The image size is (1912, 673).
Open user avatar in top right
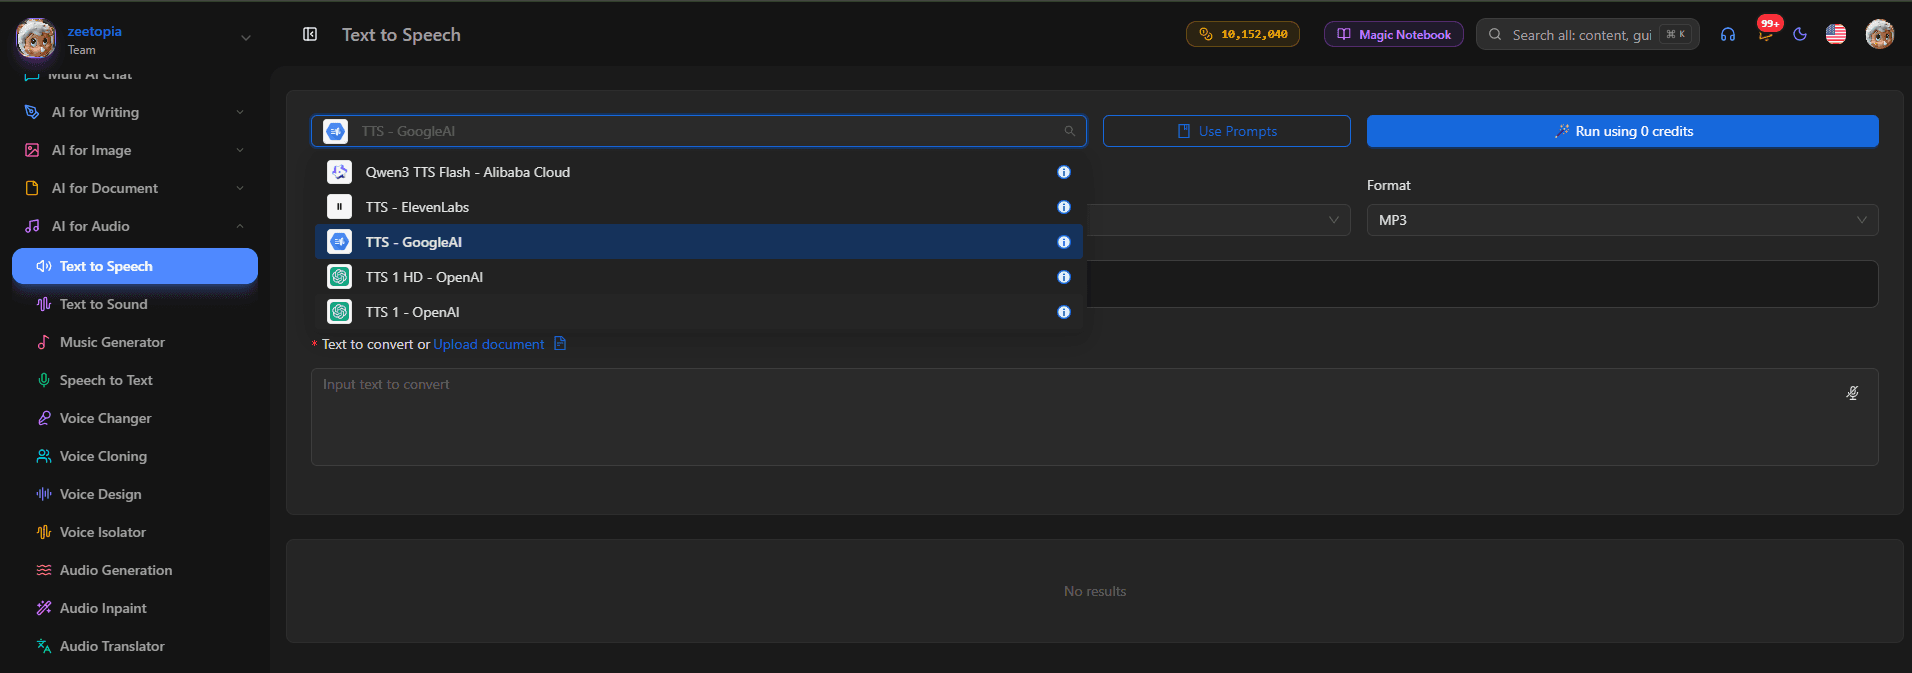[x=1880, y=34]
